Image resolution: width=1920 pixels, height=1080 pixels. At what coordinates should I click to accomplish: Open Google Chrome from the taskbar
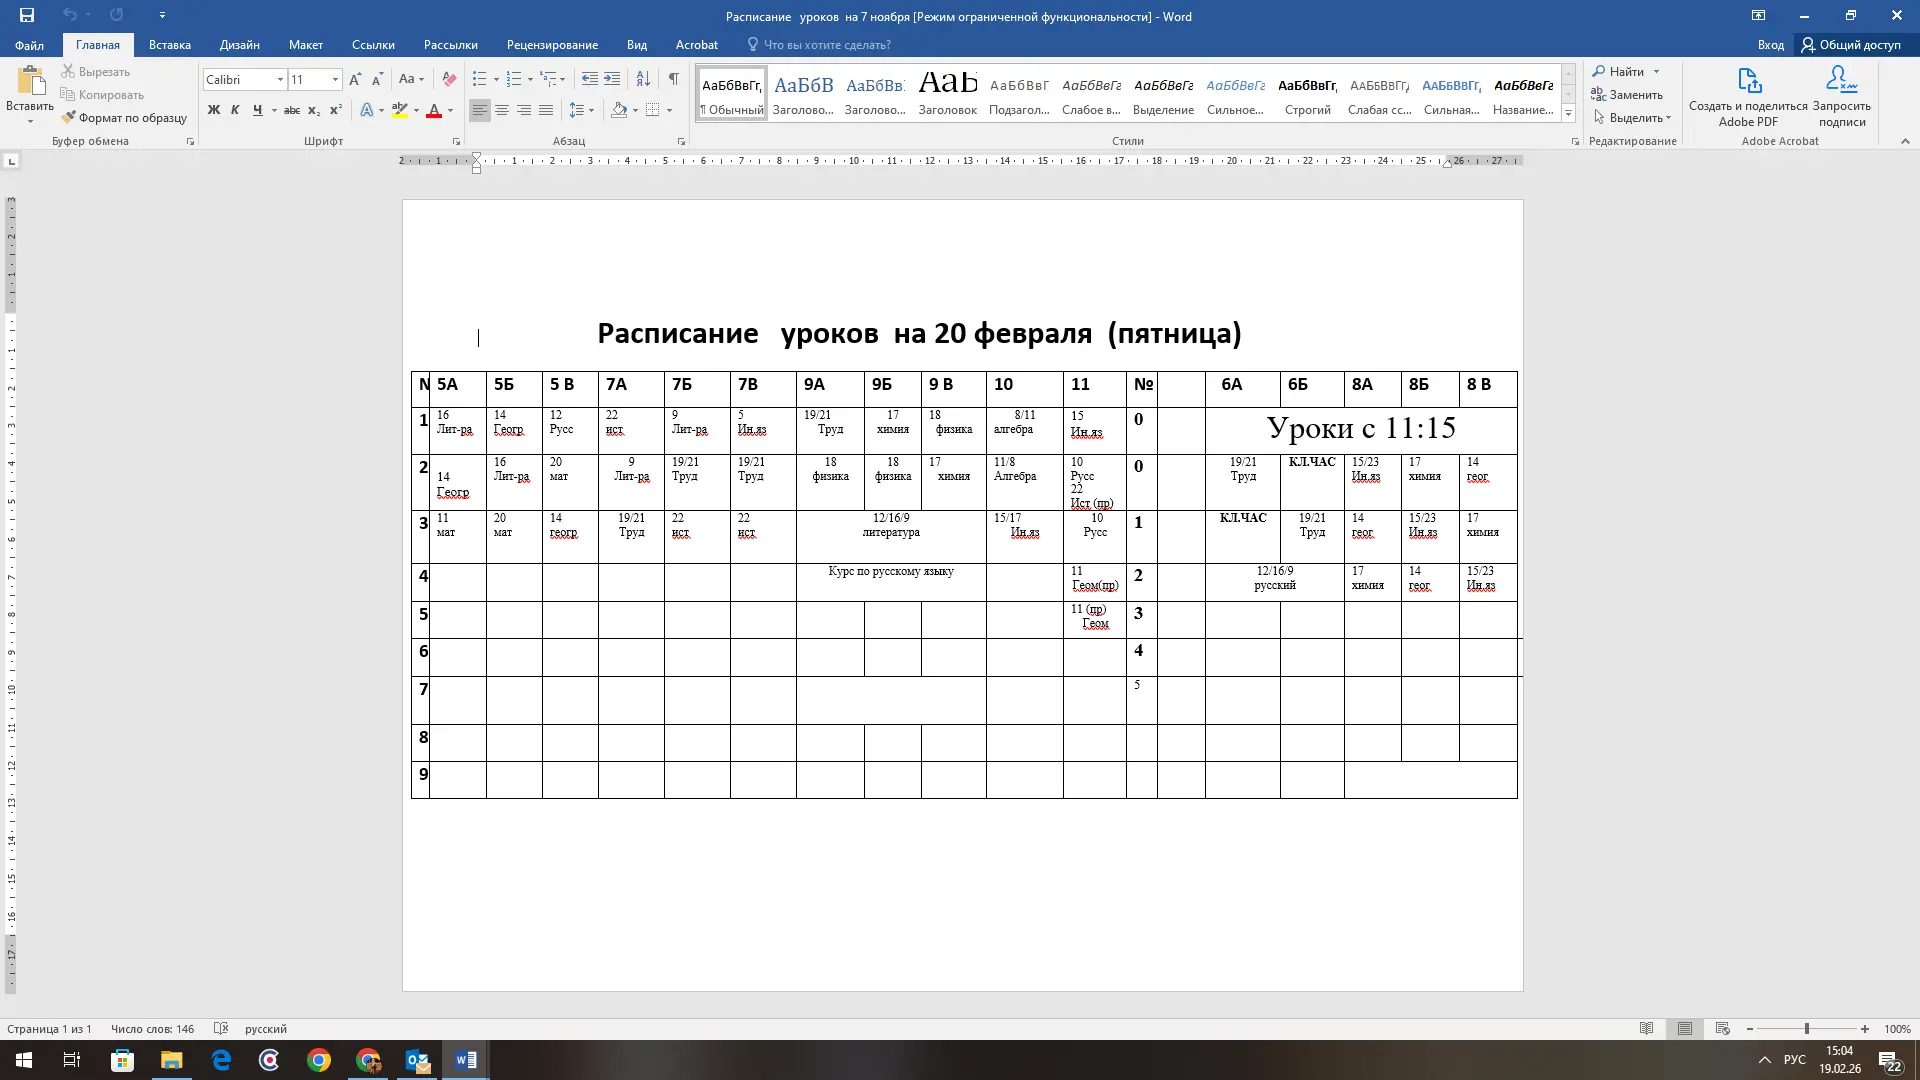point(319,1061)
